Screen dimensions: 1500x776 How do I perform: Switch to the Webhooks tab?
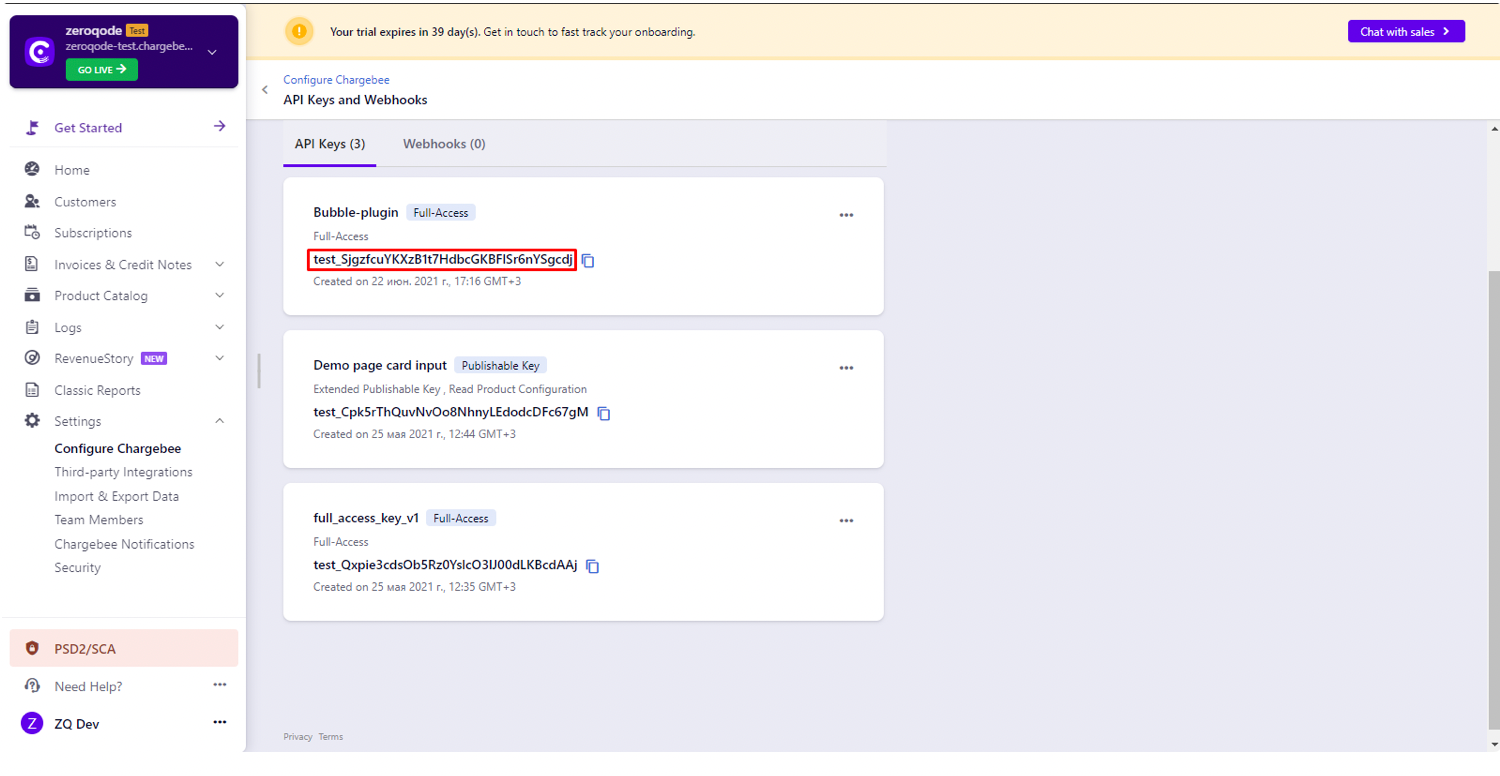click(444, 143)
